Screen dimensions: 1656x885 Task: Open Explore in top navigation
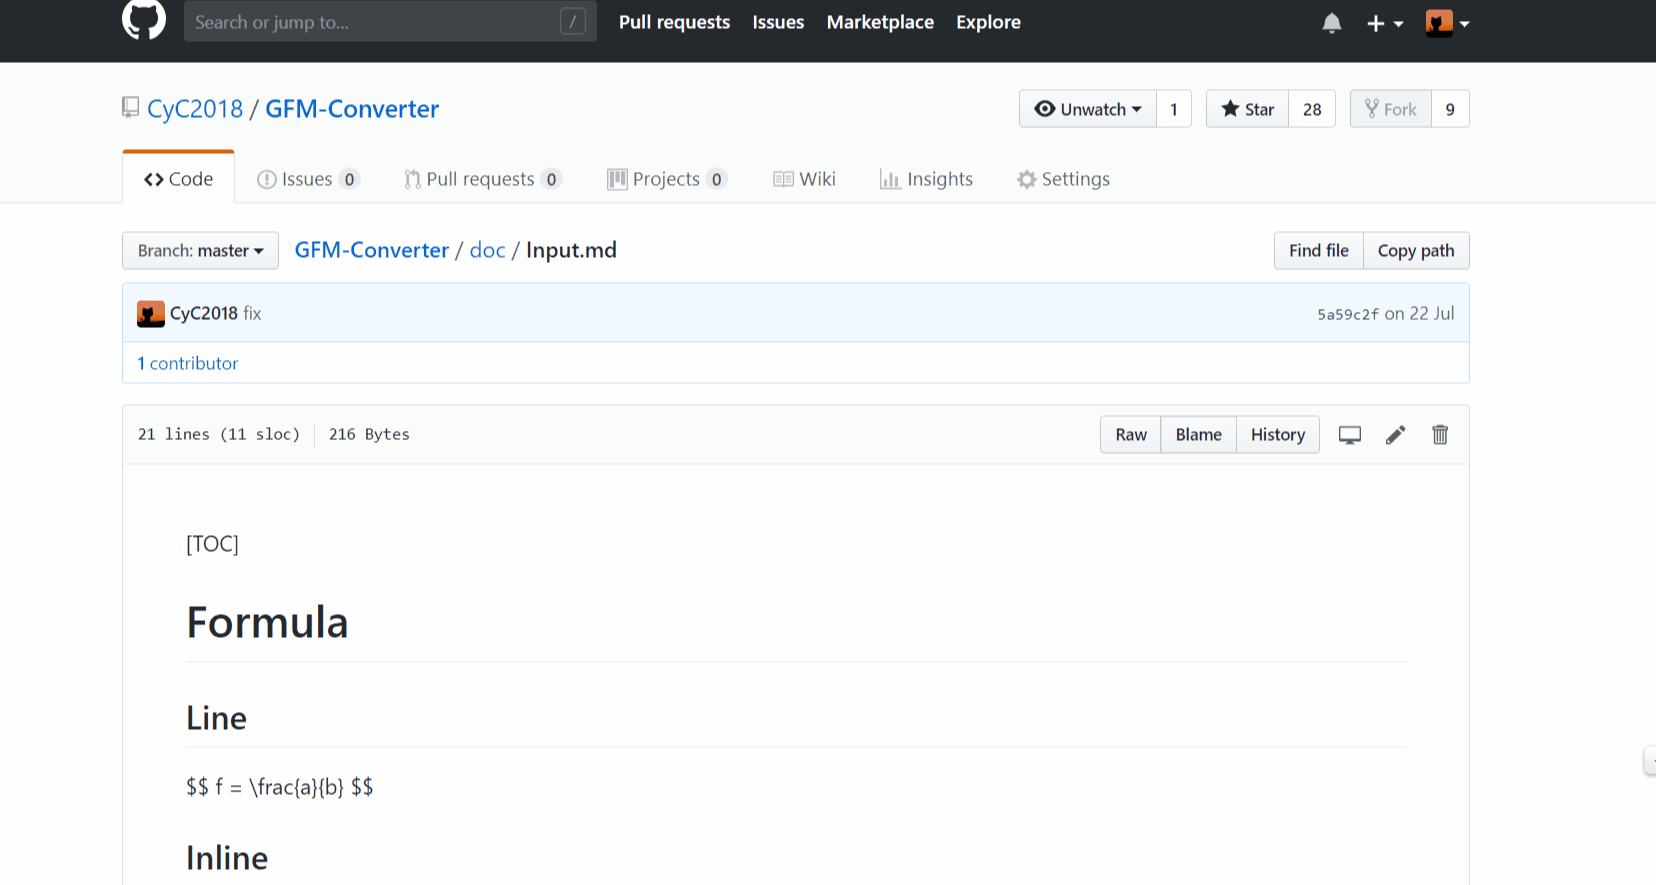988,22
